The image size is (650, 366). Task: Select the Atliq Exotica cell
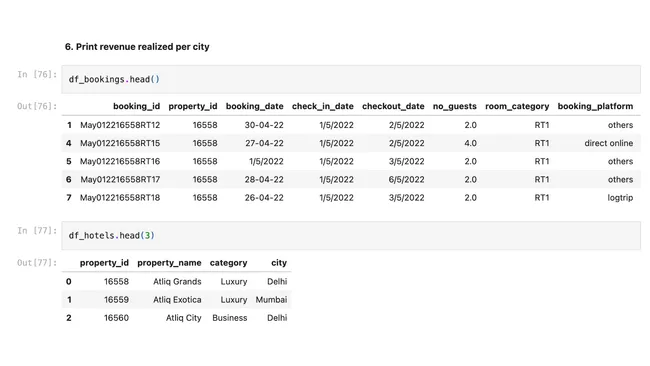tap(177, 300)
